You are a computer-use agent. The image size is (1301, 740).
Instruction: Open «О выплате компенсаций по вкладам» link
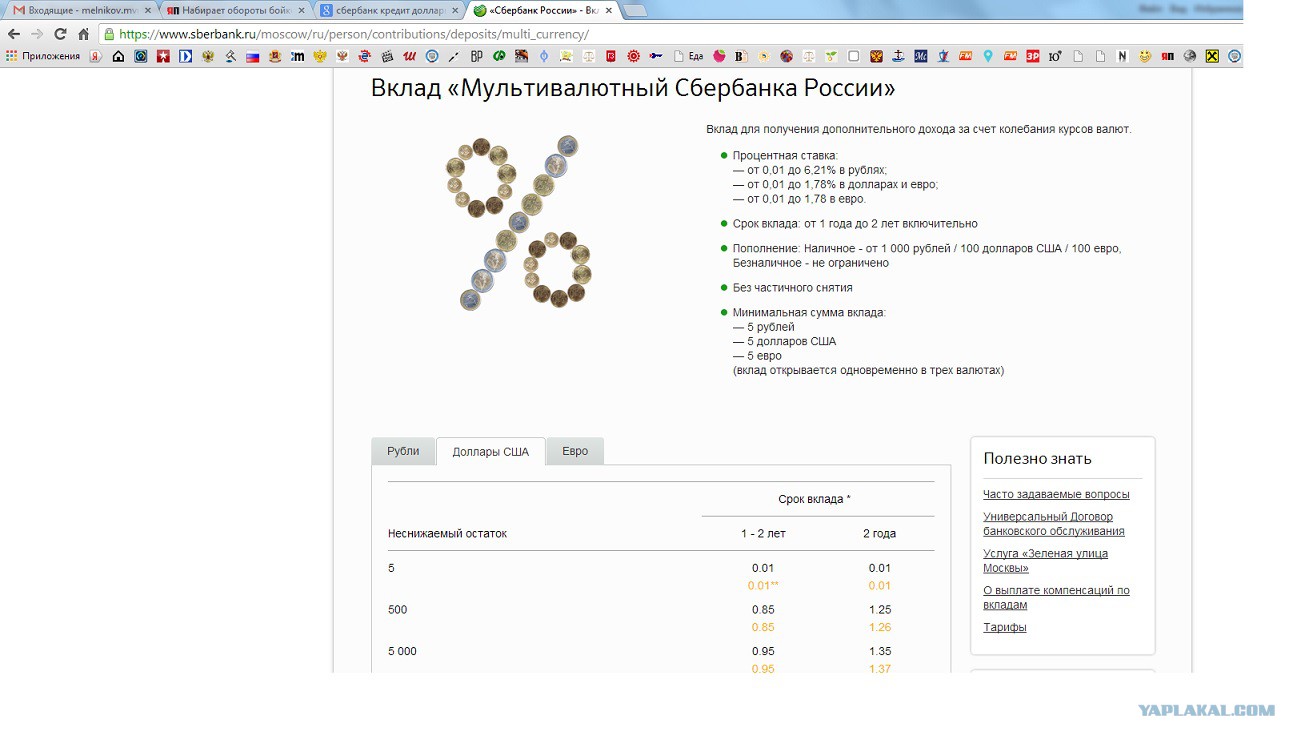click(1056, 598)
